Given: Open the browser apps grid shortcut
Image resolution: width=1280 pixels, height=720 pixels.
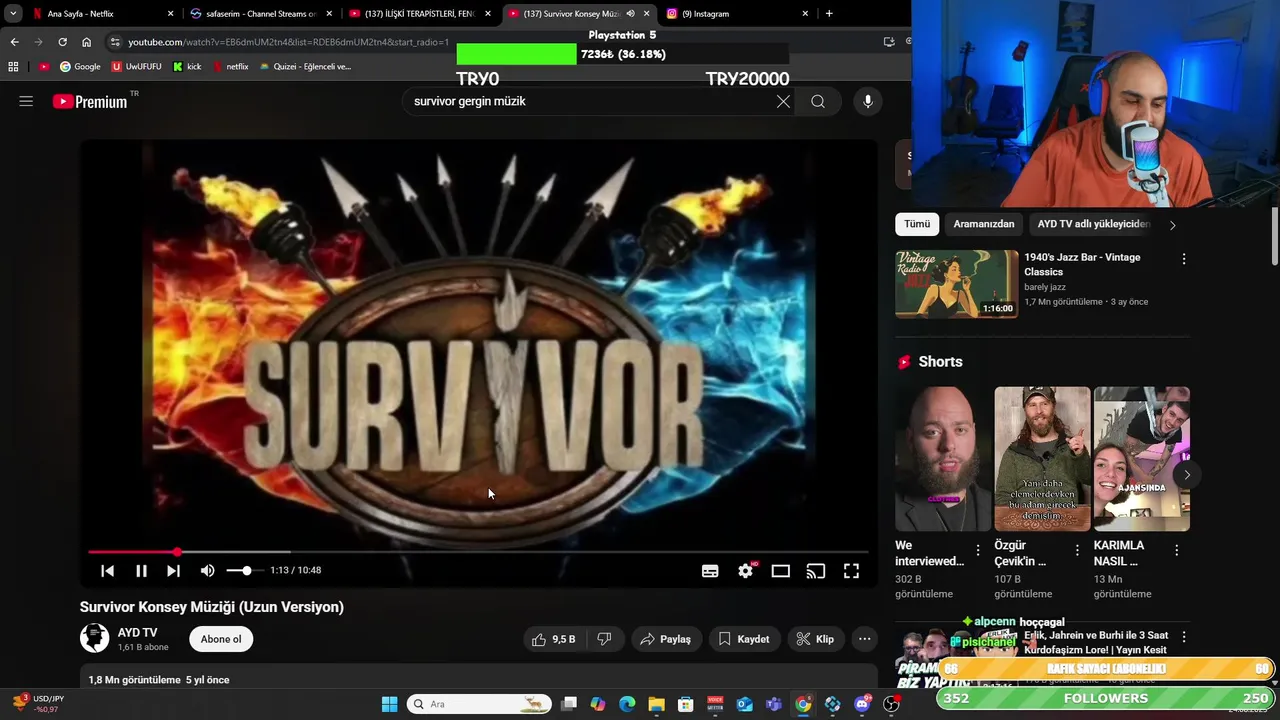Looking at the screenshot, I should pyautogui.click(x=13, y=67).
